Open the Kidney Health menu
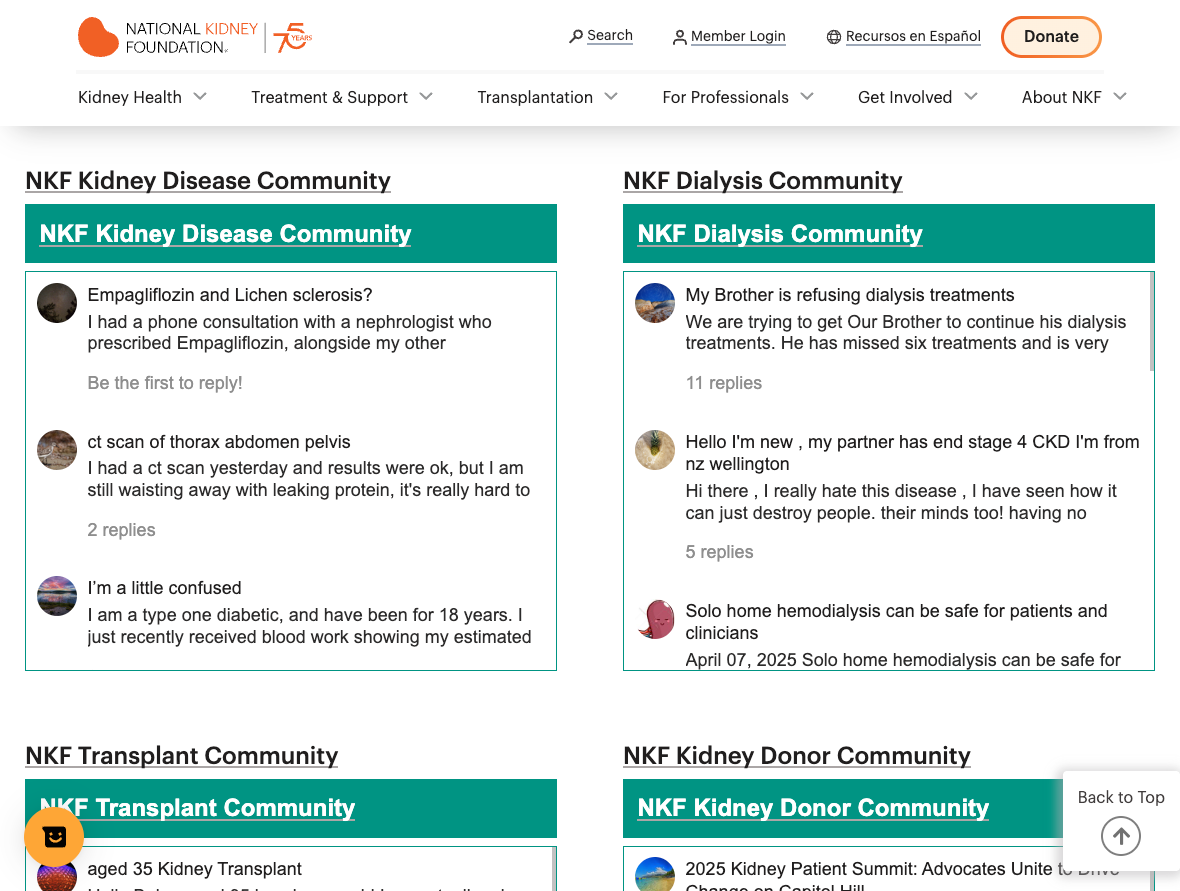Screen dimensions: 1180x891 [130, 97]
